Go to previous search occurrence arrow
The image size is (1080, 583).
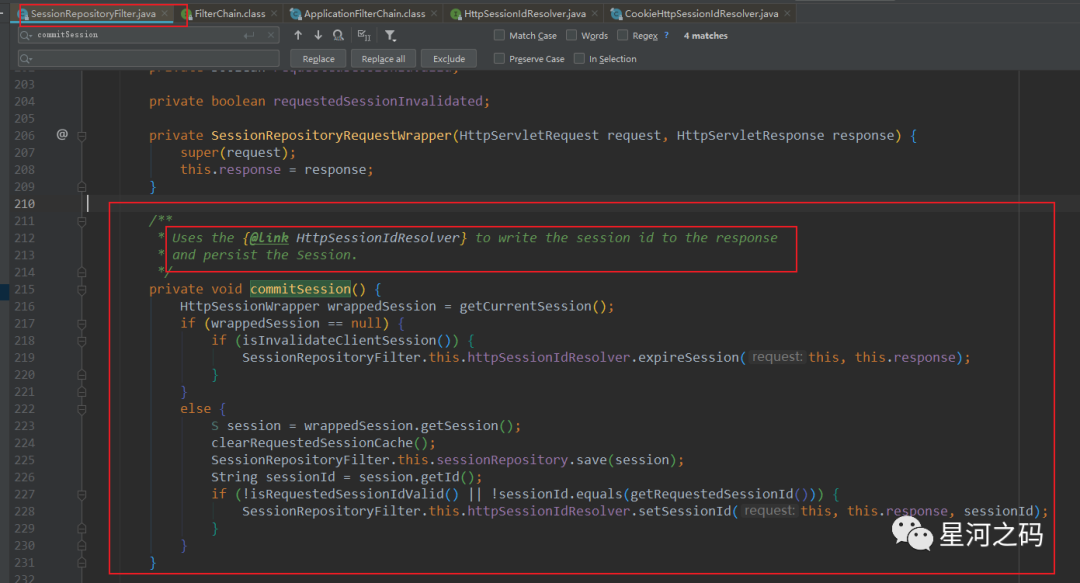[x=298, y=35]
